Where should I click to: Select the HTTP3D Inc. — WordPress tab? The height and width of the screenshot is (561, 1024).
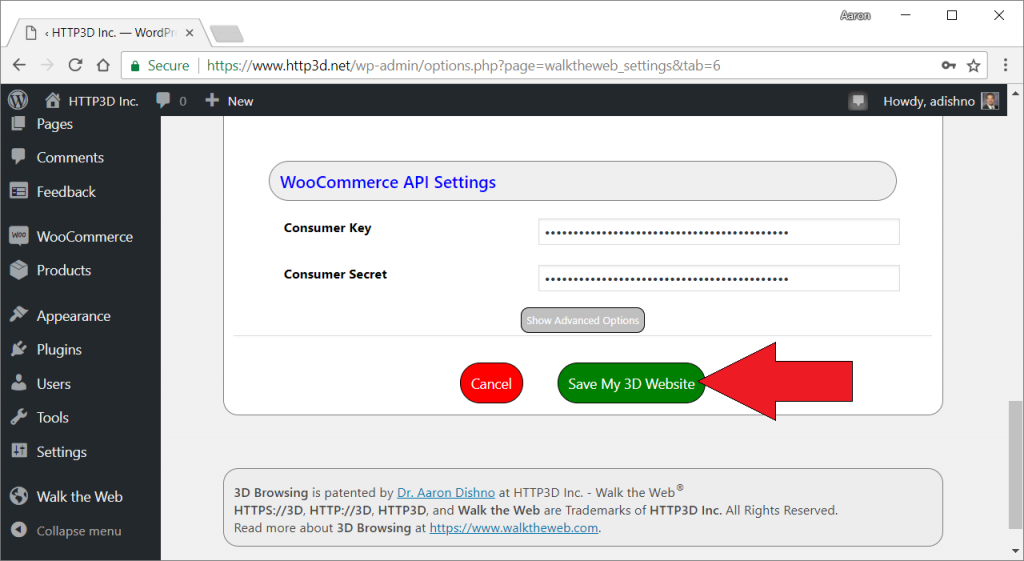pos(108,33)
